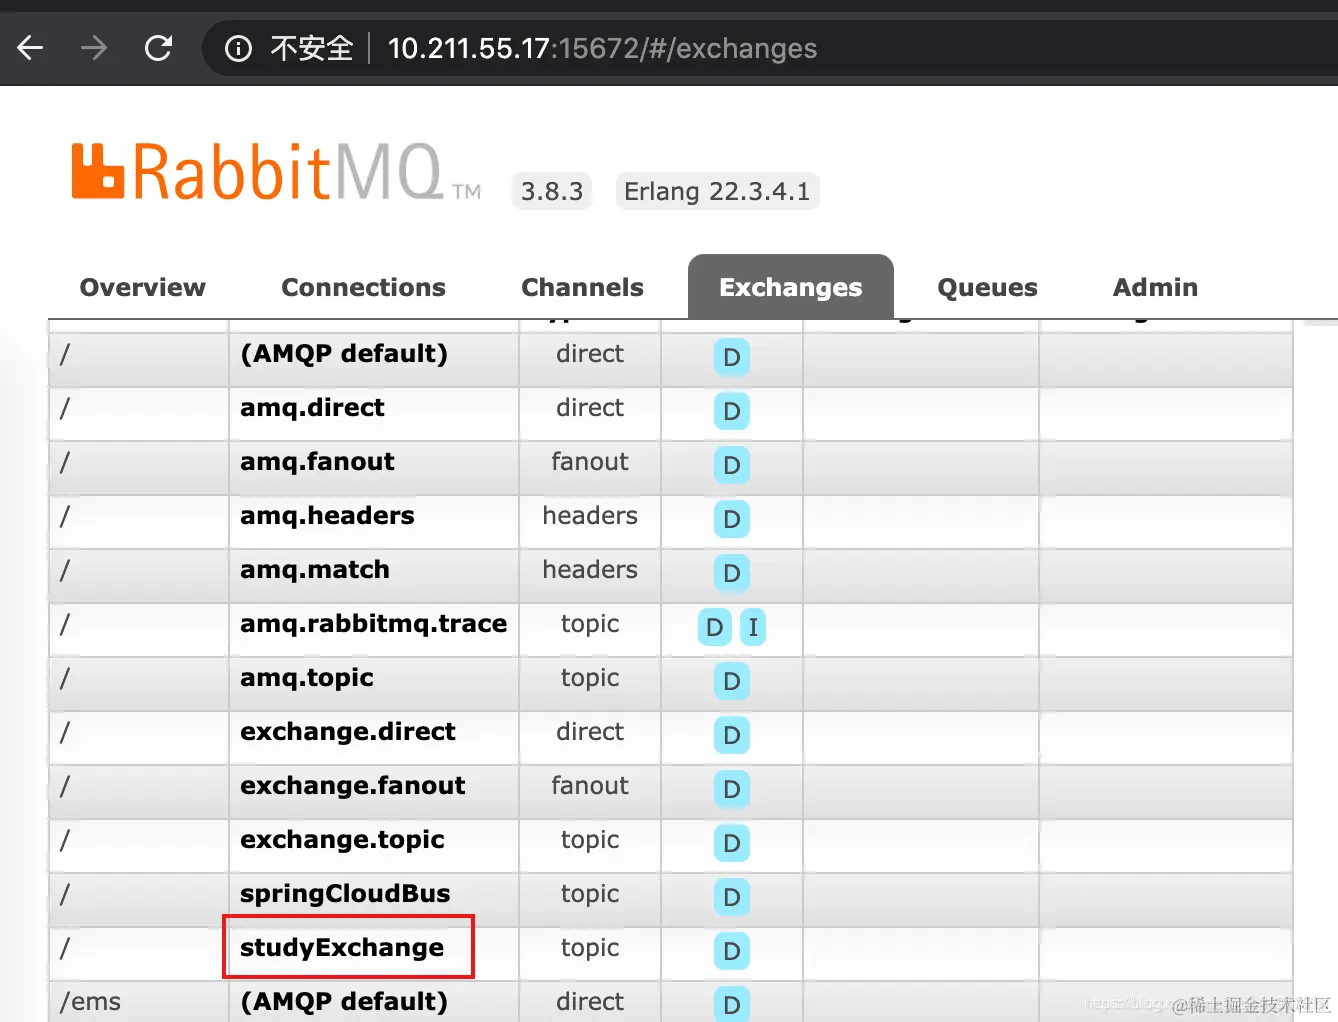
Task: Open the springCloudBus exchange
Action: 345,894
